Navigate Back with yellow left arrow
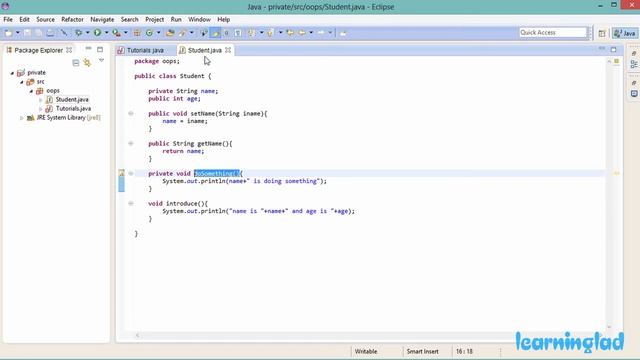 point(302,33)
